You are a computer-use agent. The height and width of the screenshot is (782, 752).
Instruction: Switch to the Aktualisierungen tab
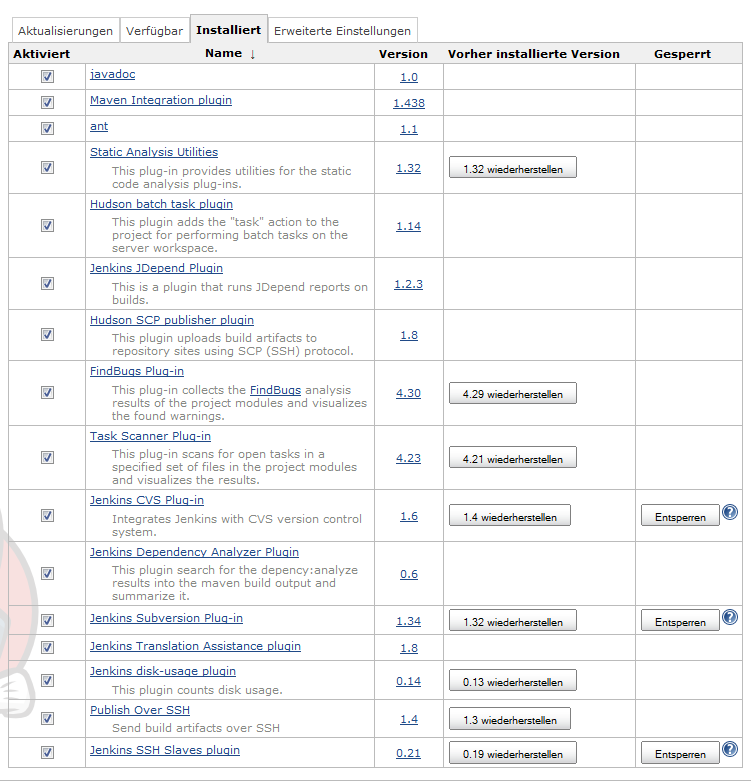tap(65, 31)
